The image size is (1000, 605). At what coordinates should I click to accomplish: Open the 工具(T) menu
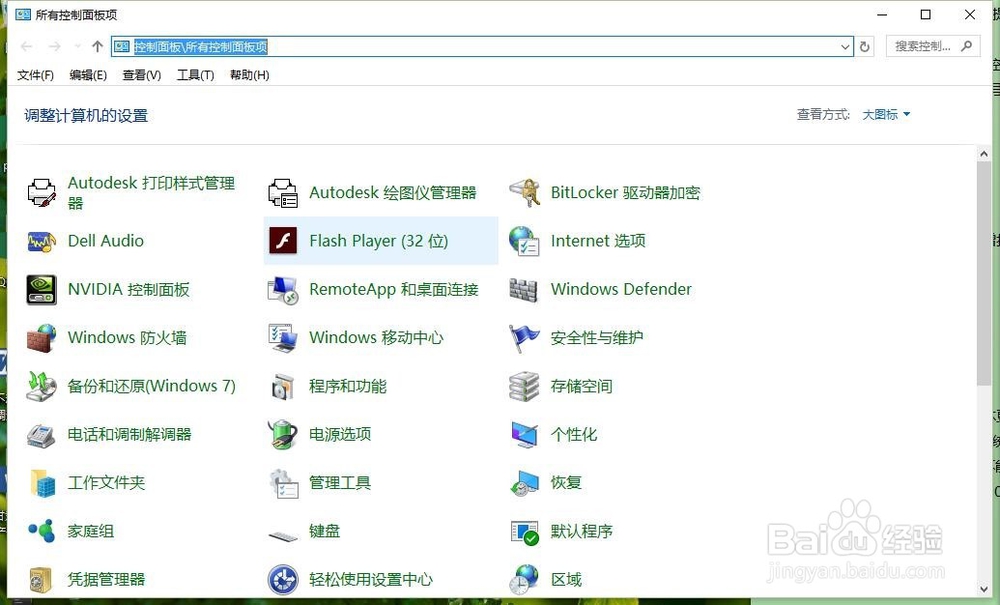point(195,75)
